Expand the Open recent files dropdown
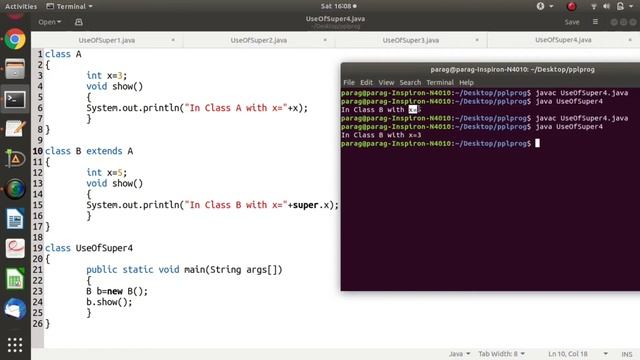The image size is (640, 360). (50, 22)
